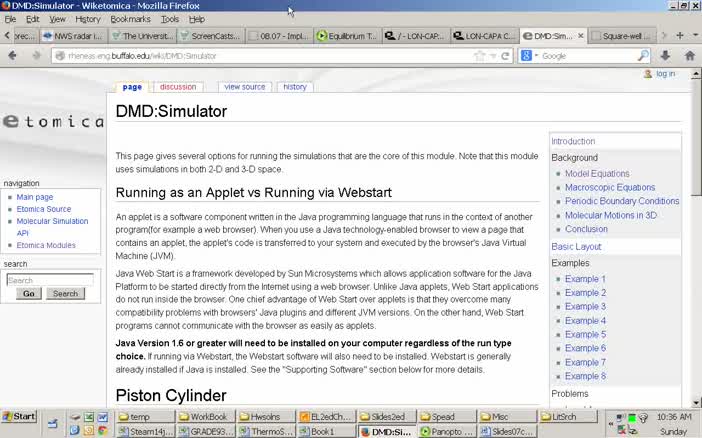This screenshot has height=438, width=702.
Task: Switch to the Book1 Excel window
Action: coord(326,431)
